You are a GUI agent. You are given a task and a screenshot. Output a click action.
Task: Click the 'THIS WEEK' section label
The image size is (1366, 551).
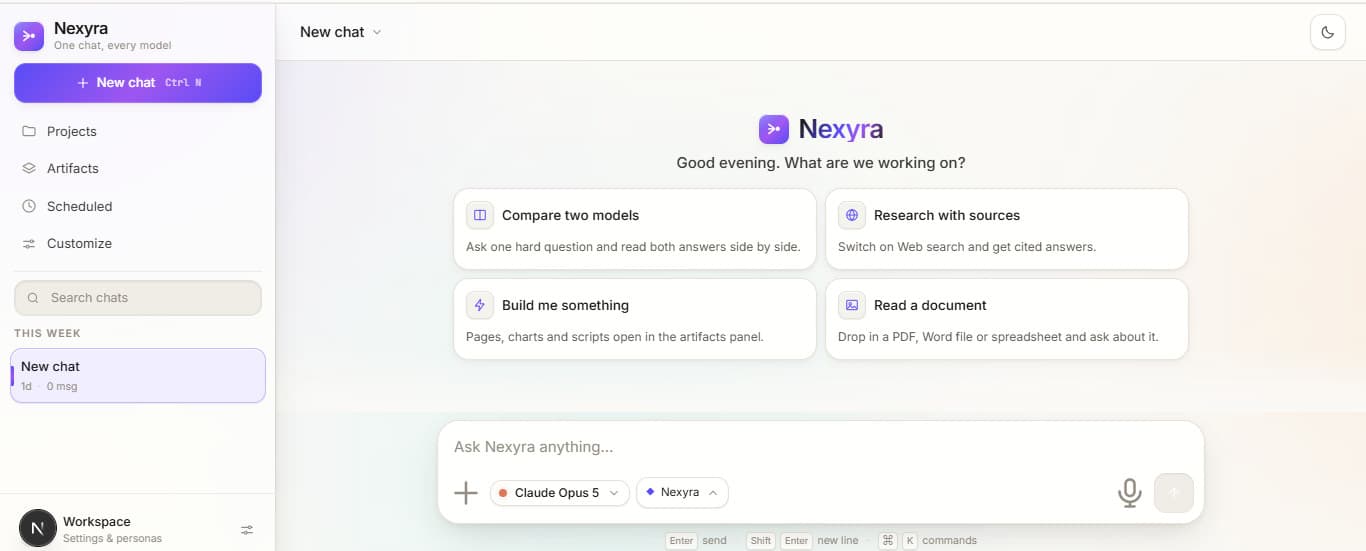(47, 333)
